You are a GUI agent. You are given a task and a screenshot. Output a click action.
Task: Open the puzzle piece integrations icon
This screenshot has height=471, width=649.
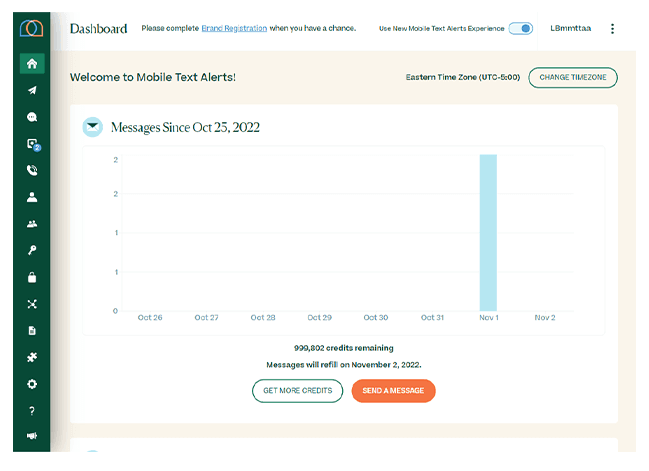(x=32, y=357)
